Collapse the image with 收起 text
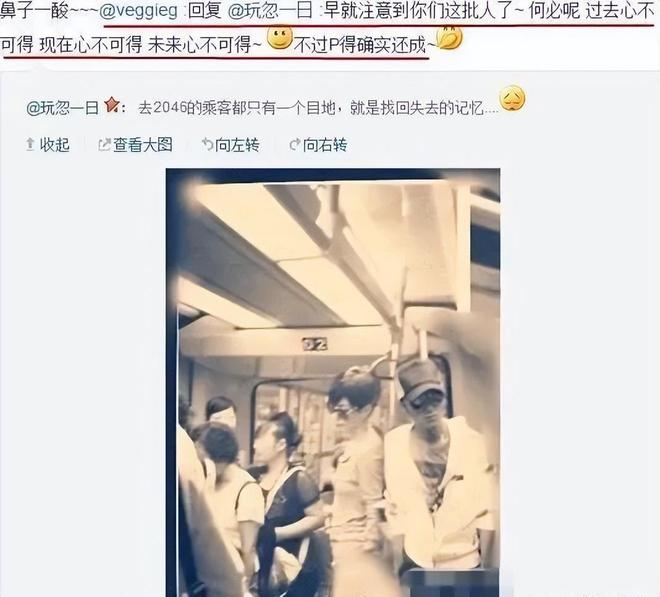Image resolution: width=660 pixels, height=597 pixels. [54, 145]
